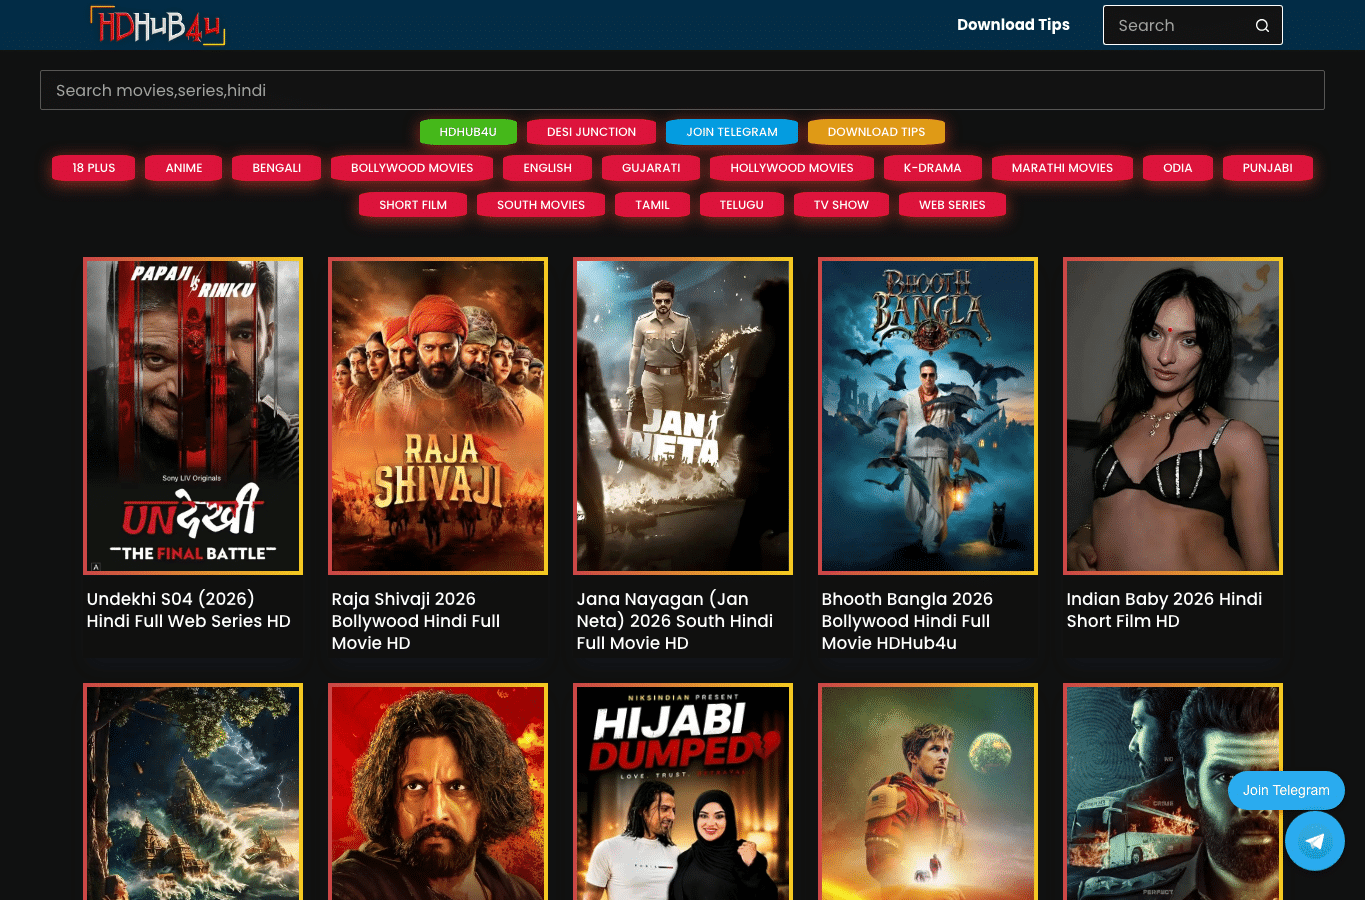Select the PUNJABI category

click(1268, 168)
